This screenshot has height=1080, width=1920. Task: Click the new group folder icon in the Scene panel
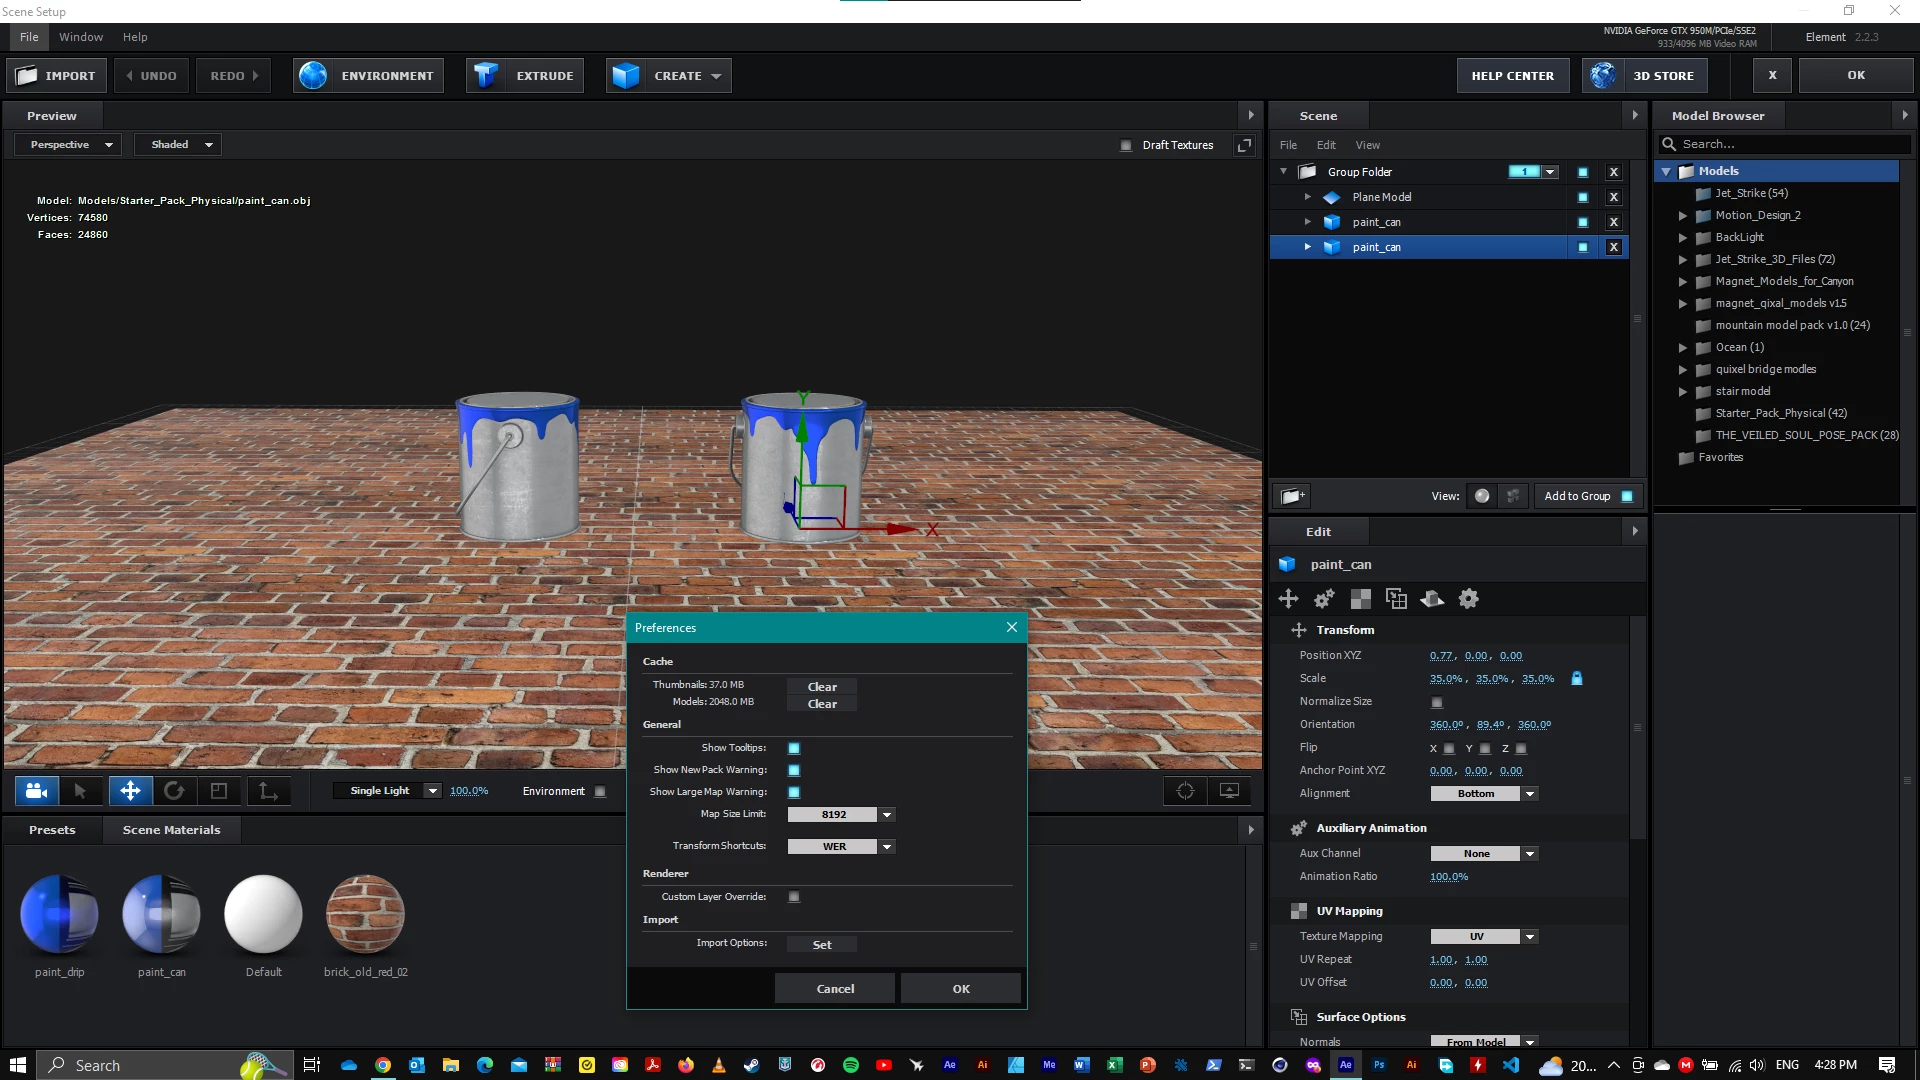click(x=1293, y=496)
